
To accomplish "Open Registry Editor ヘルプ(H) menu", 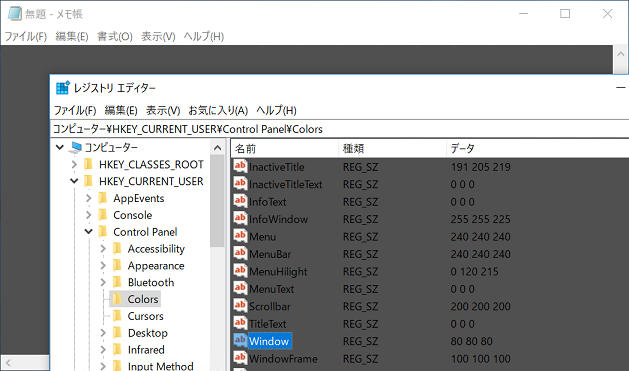I will [276, 110].
